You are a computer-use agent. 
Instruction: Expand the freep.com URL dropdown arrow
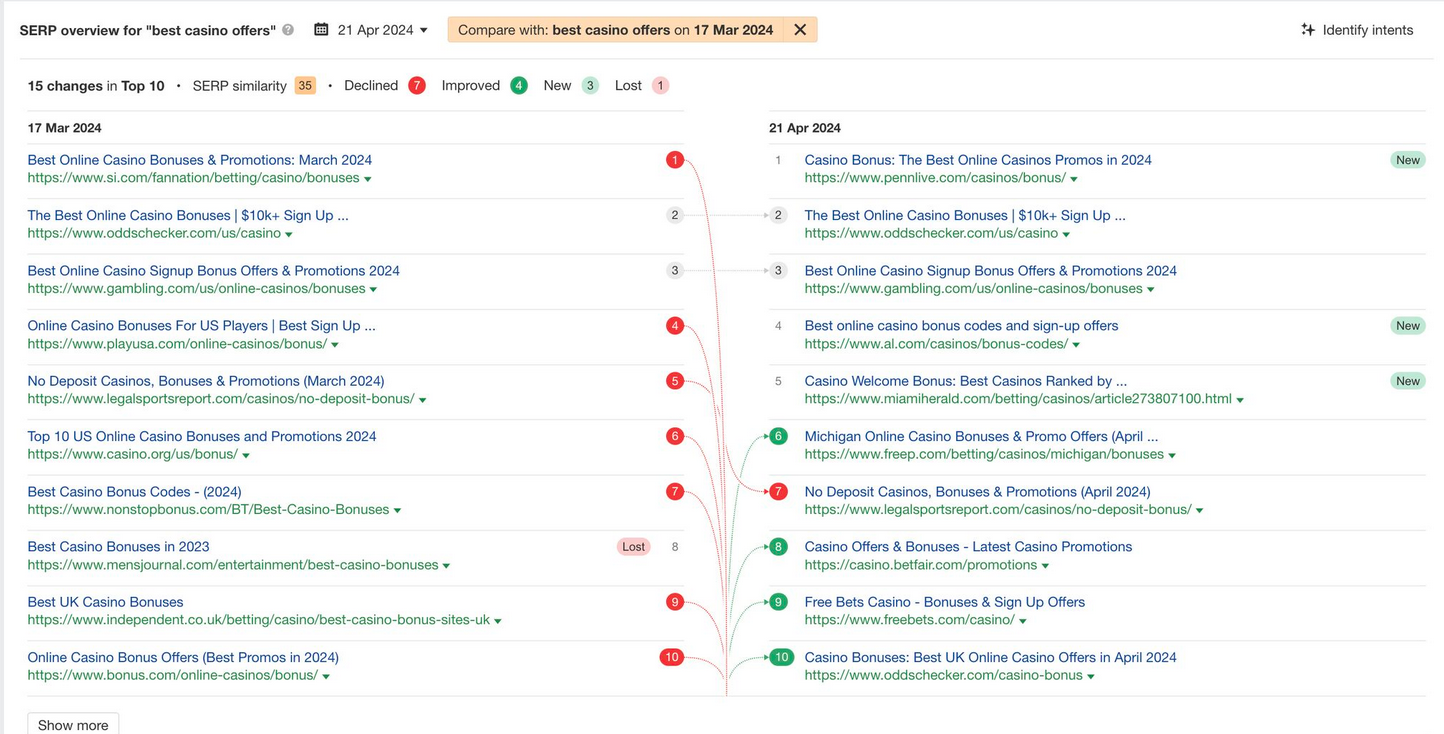click(1172, 456)
